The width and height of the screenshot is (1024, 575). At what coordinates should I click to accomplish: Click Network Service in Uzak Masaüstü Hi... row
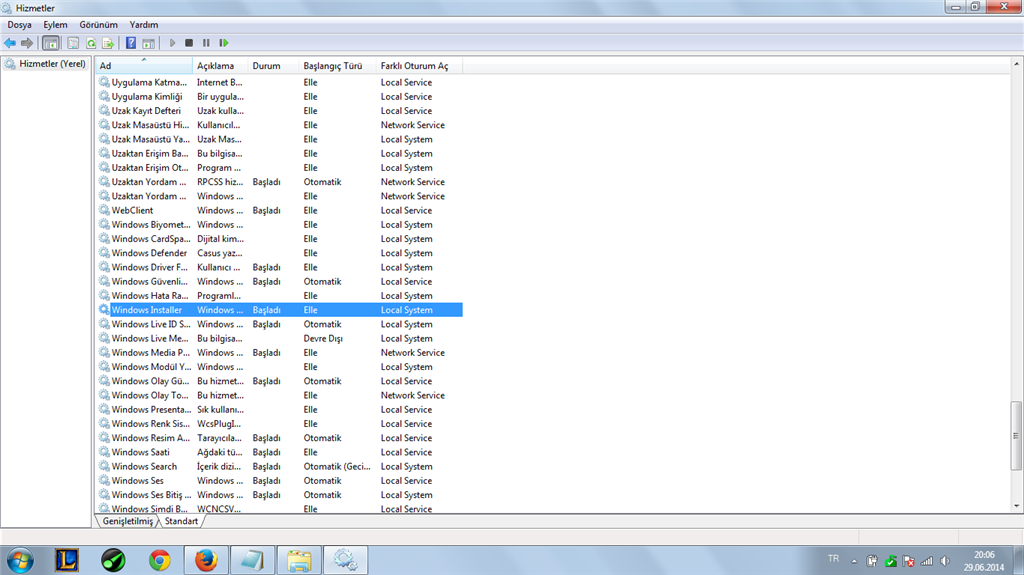412,125
